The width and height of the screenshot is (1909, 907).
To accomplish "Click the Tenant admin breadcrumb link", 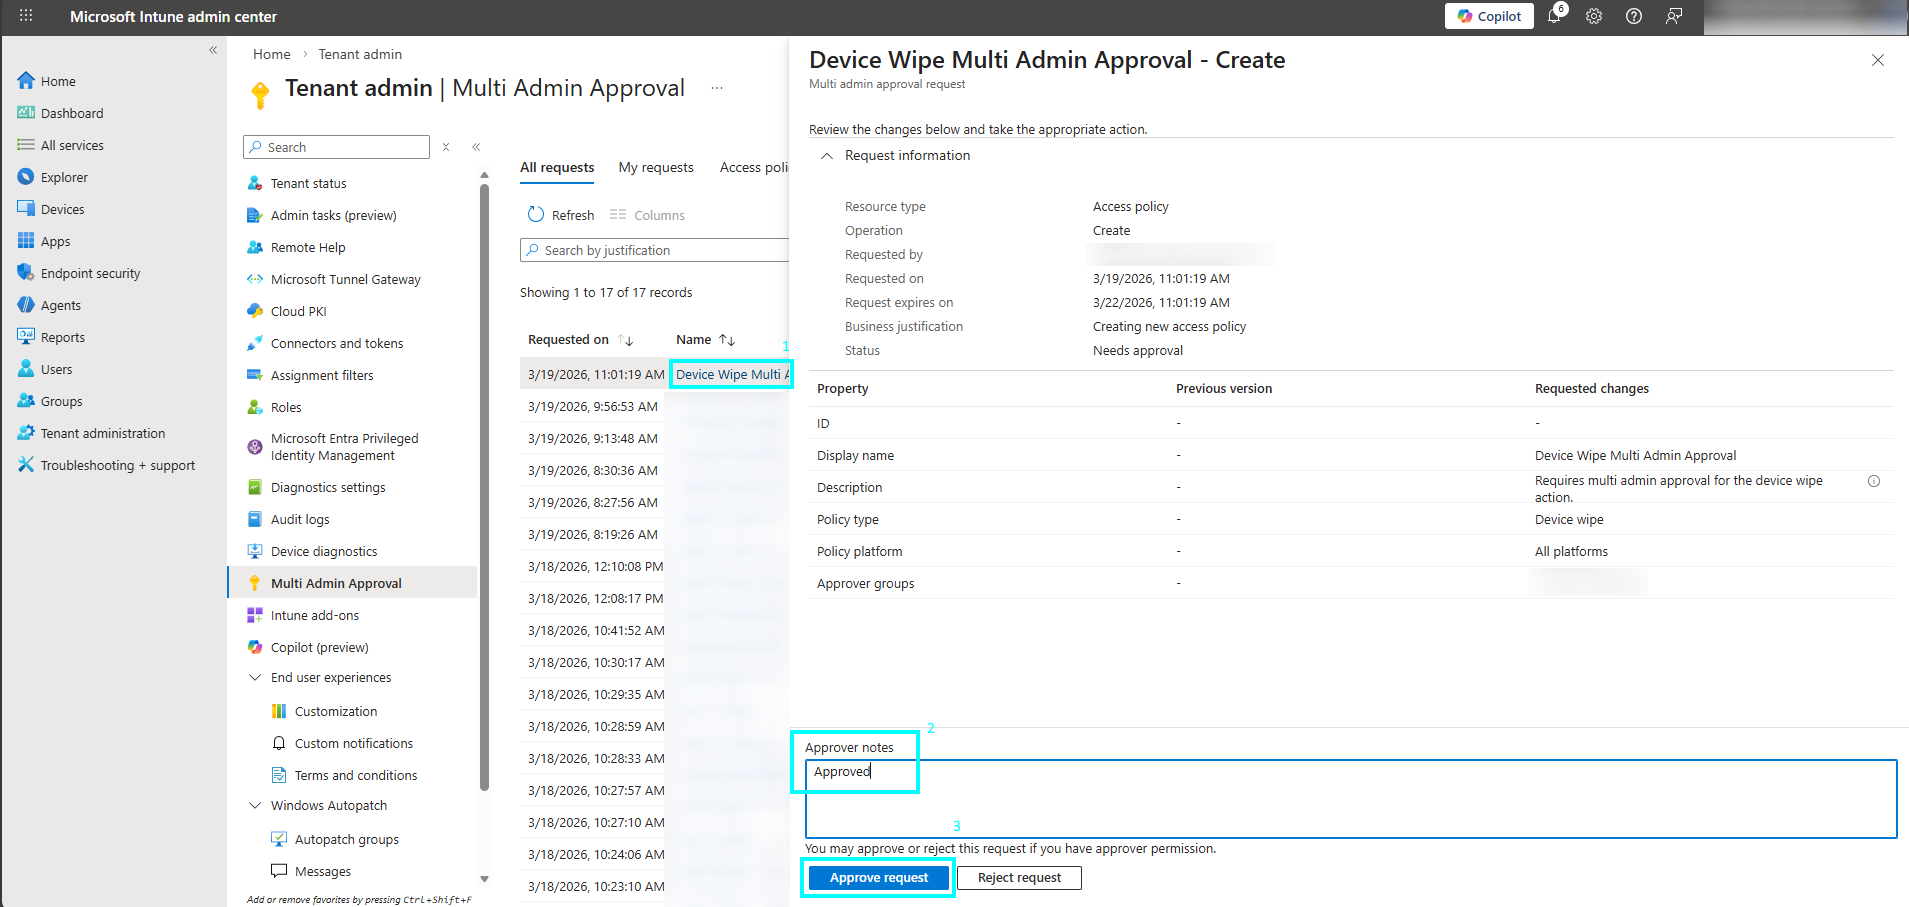I will (360, 54).
